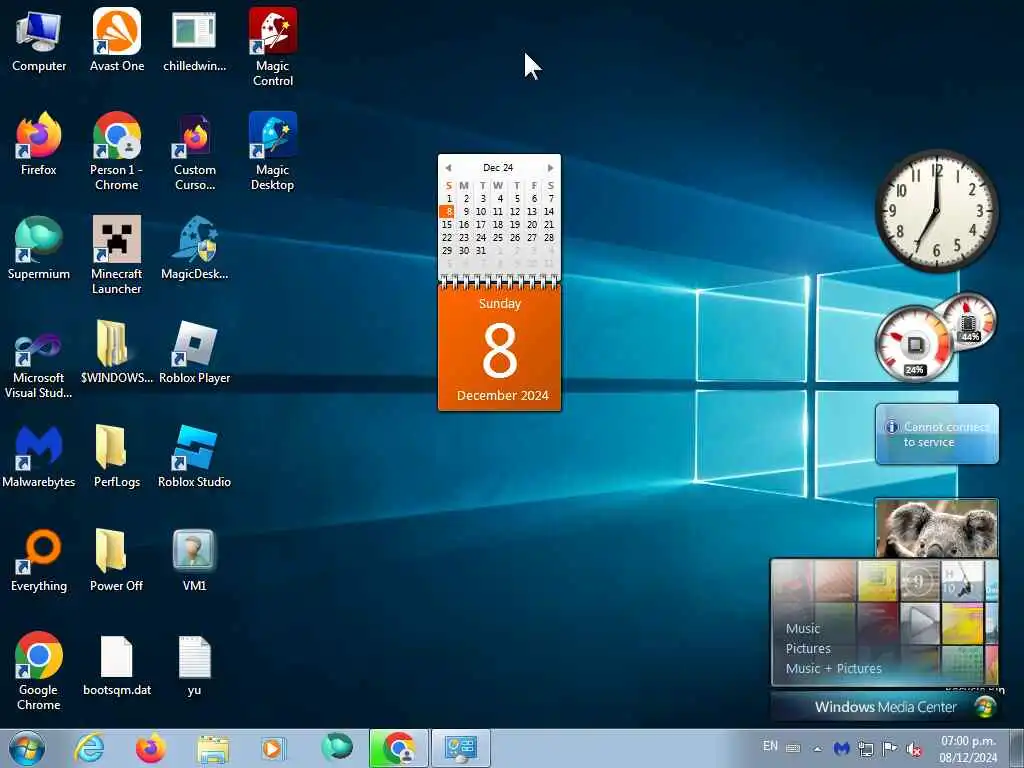Open the Windows Start menu orb
This screenshot has height=768, width=1024.
(x=27, y=748)
